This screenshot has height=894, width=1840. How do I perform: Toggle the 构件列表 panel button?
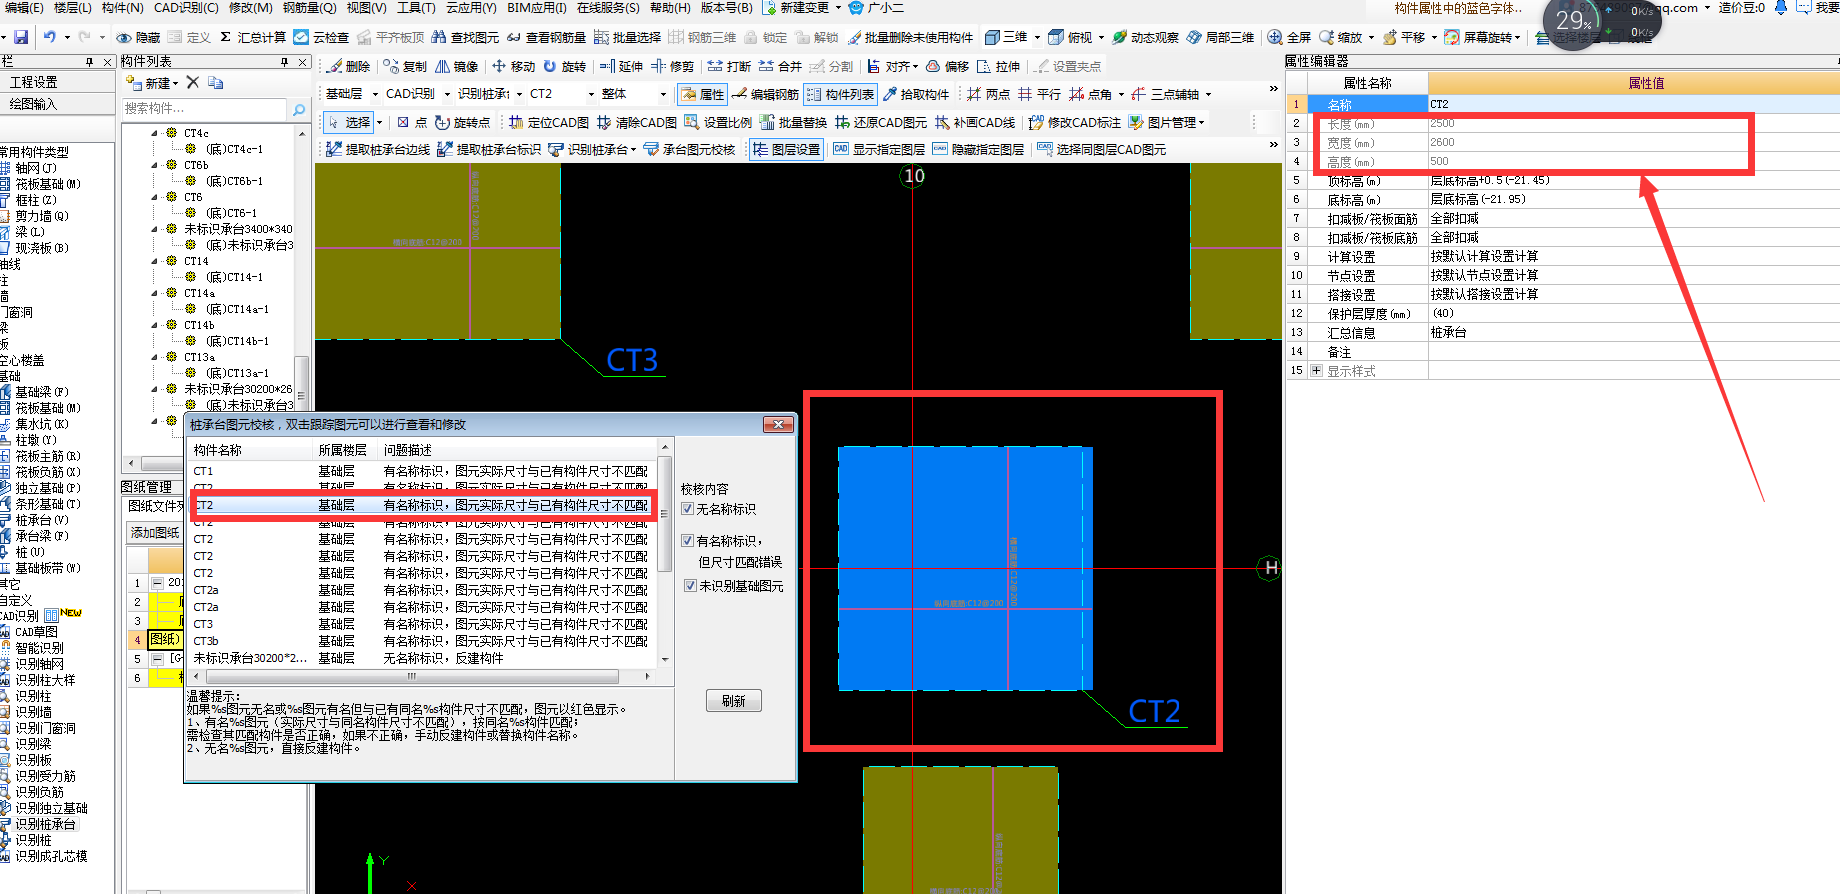(x=840, y=94)
